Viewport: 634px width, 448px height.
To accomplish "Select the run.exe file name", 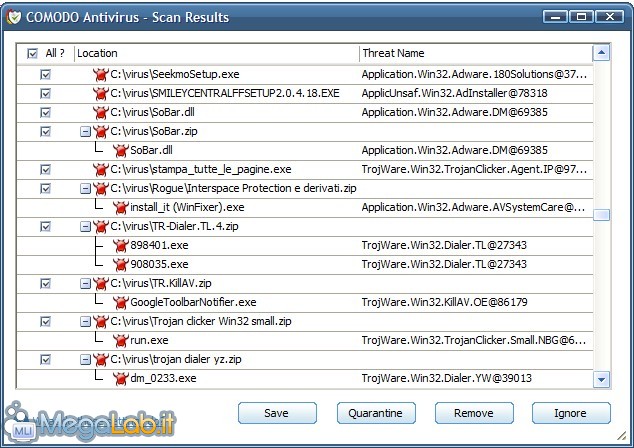I will click(x=149, y=340).
